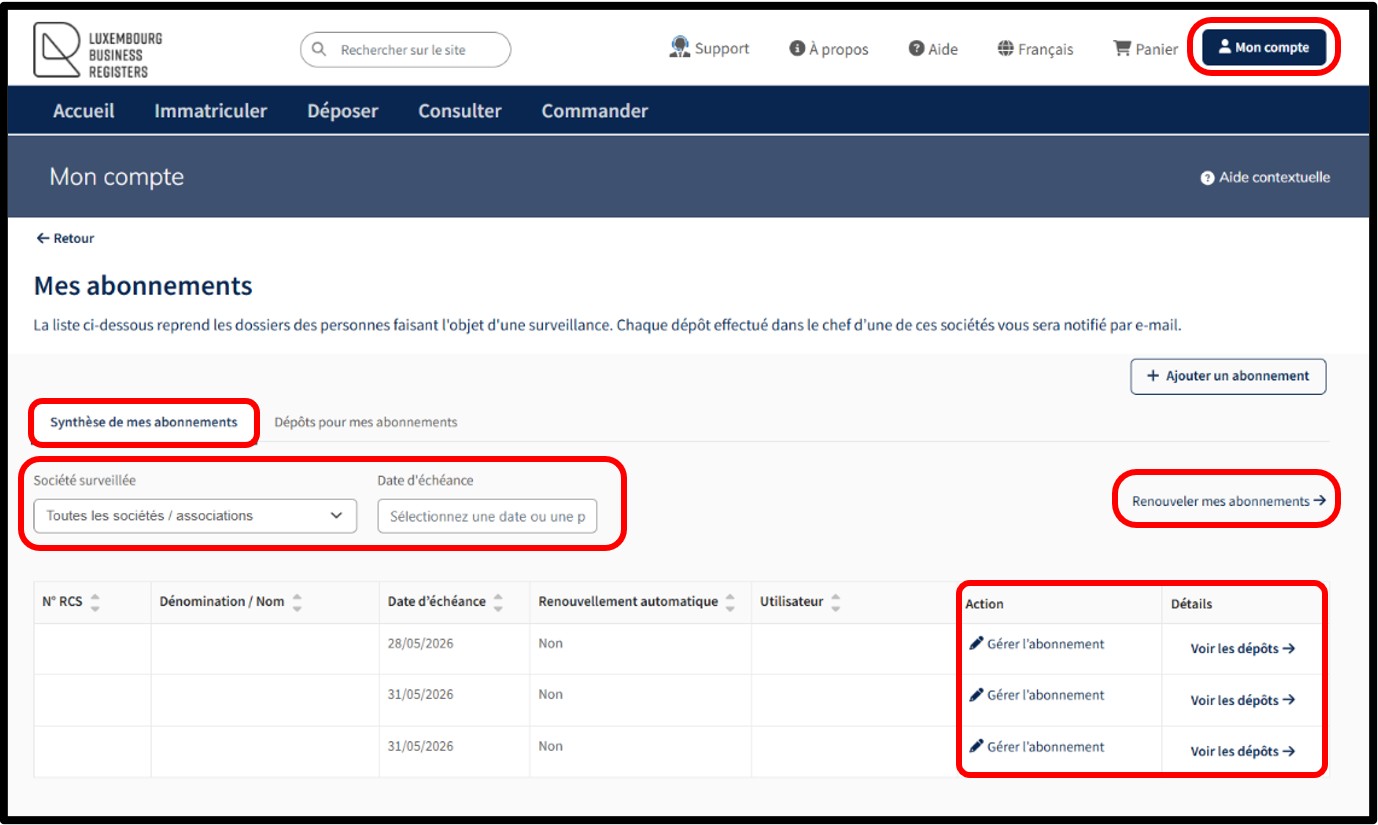Click Ajouter un abonnement button
The image size is (1378, 825).
click(x=1228, y=377)
